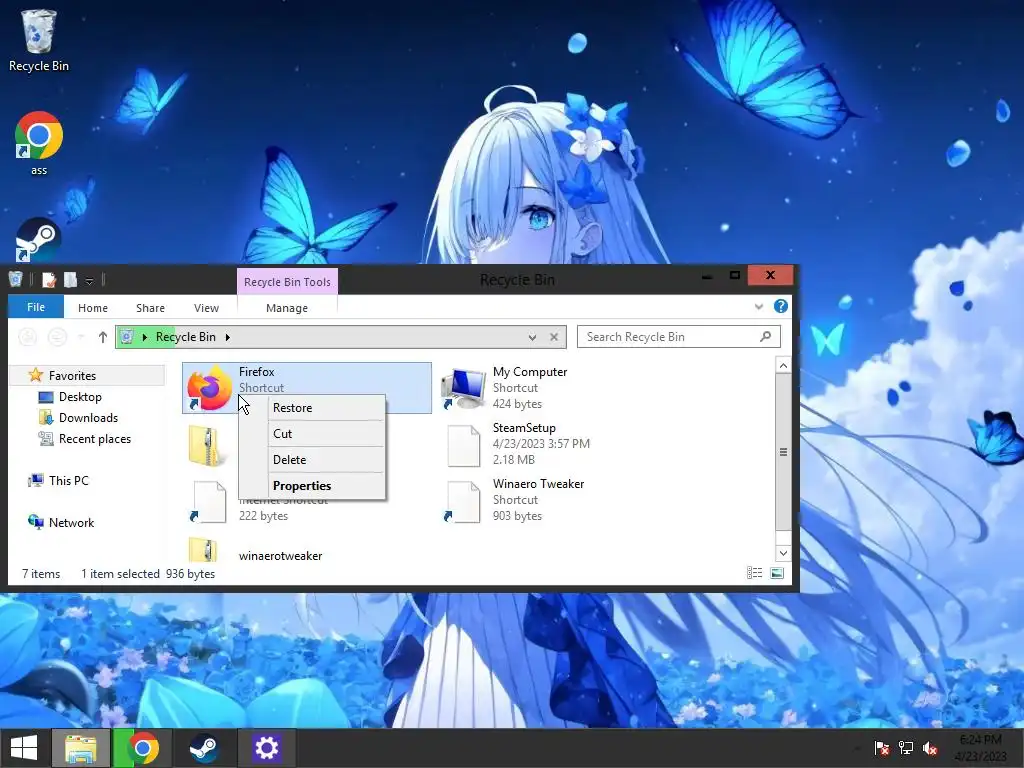Click the scroll up arrow of file list
This screenshot has height=768, width=1024.
coord(783,366)
